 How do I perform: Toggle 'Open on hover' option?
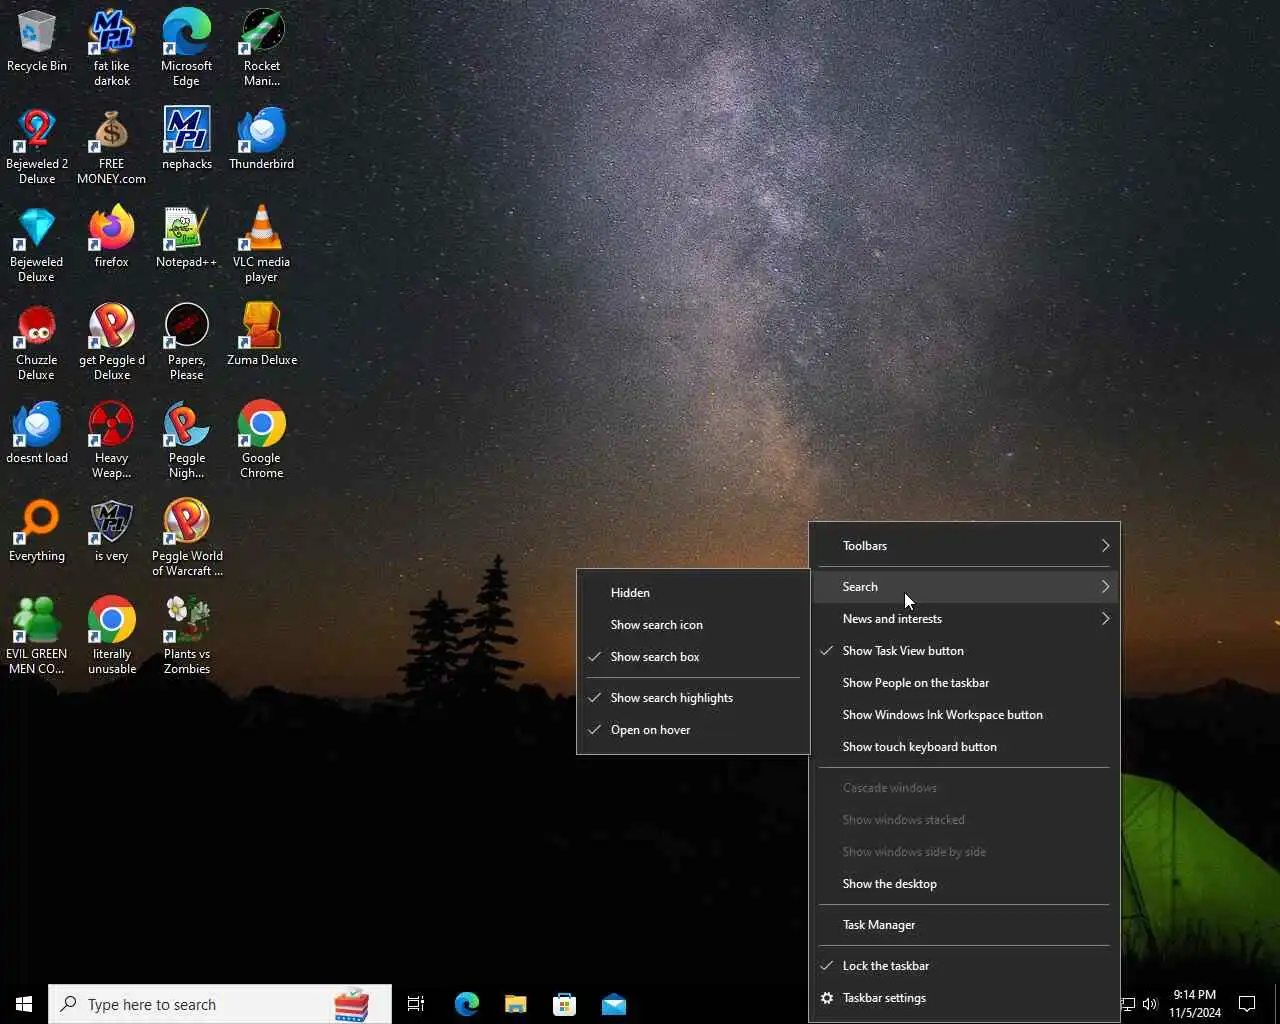click(x=693, y=730)
